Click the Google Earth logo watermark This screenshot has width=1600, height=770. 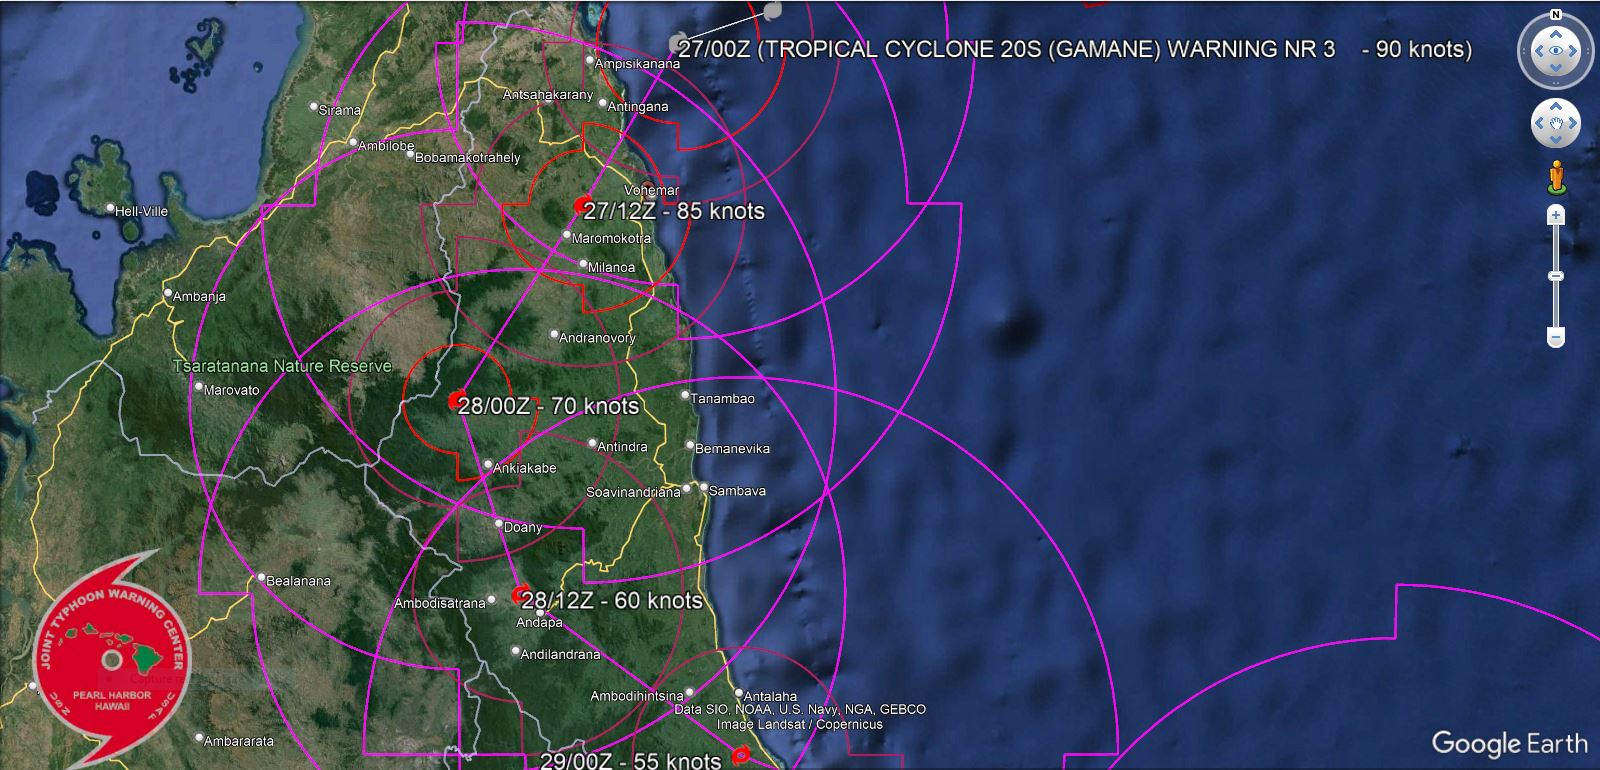click(x=1509, y=743)
